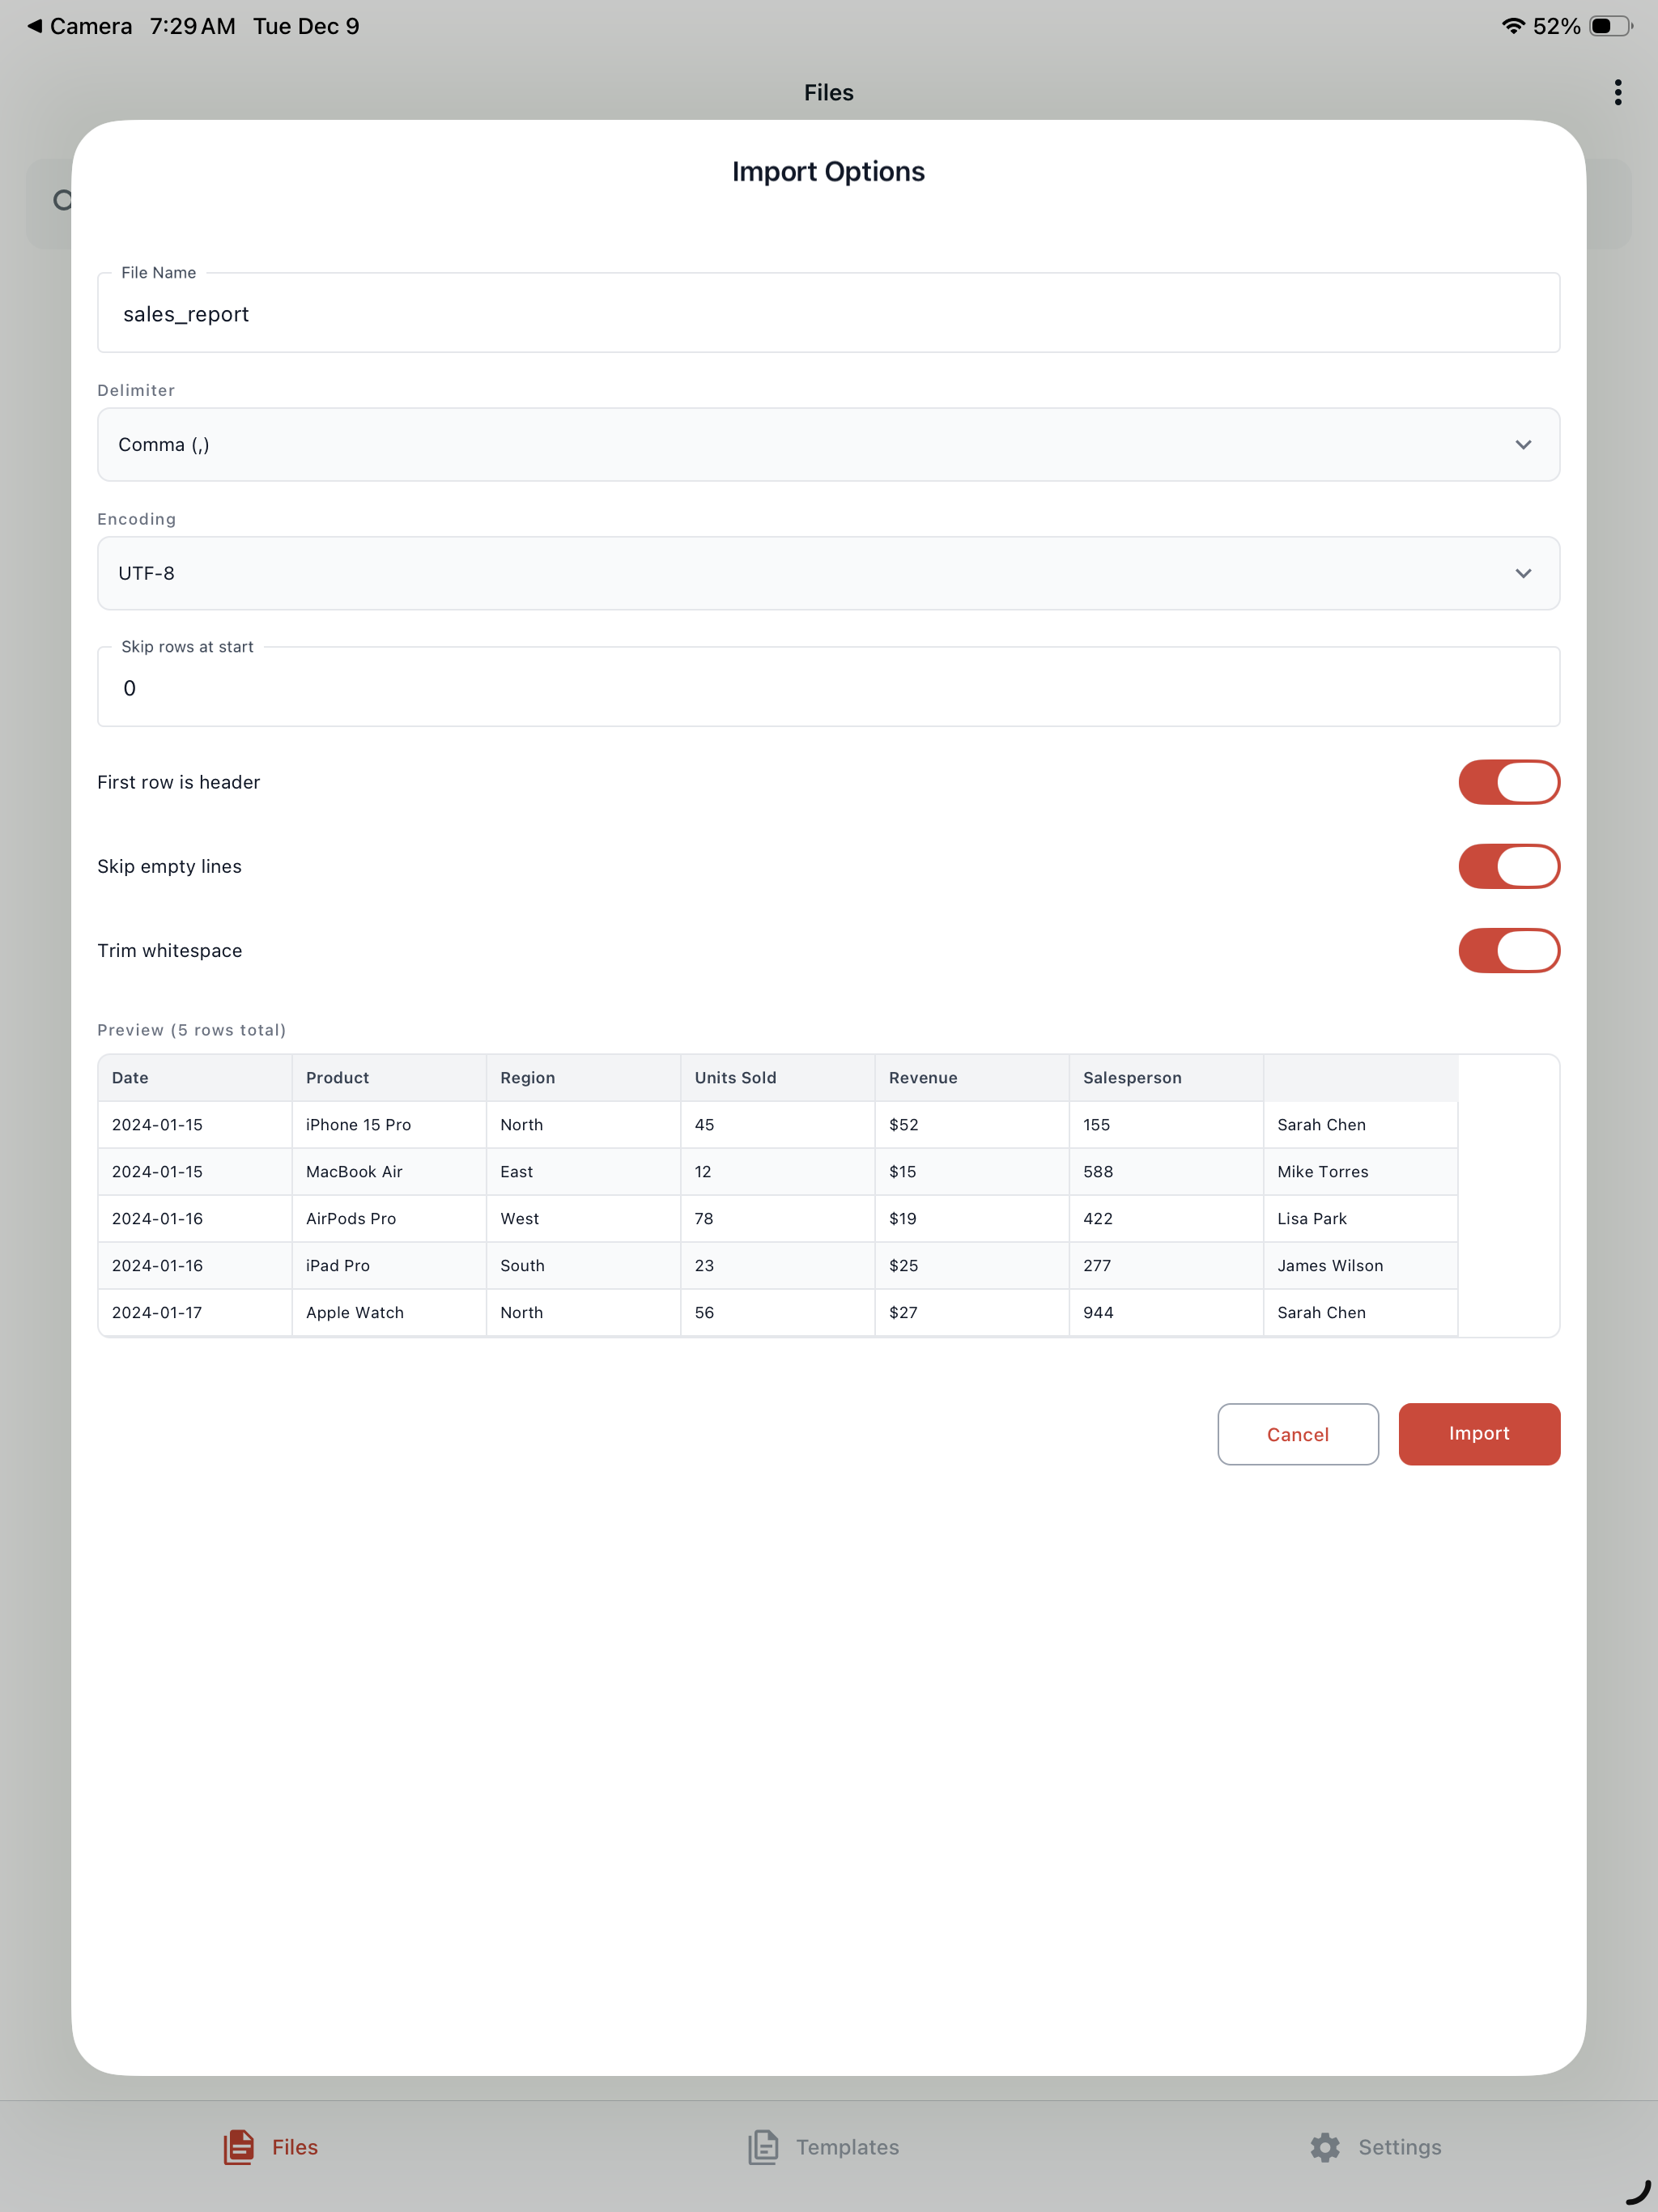Select the Salesperson column header
Image resolution: width=1658 pixels, height=2212 pixels.
click(1165, 1077)
